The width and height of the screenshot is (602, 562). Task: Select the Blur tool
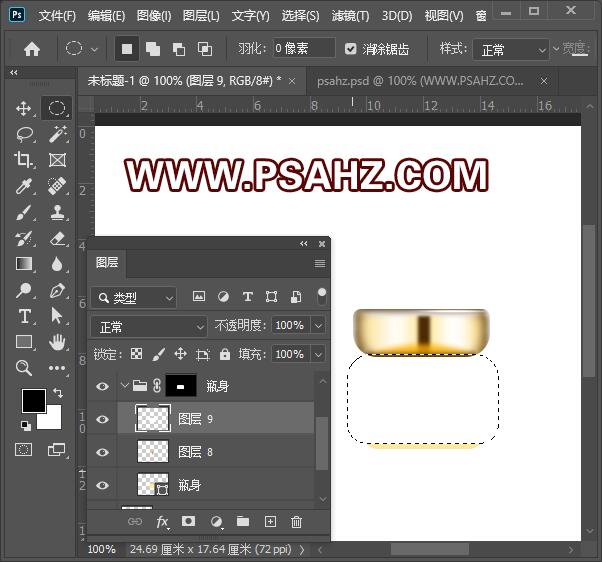tap(57, 264)
